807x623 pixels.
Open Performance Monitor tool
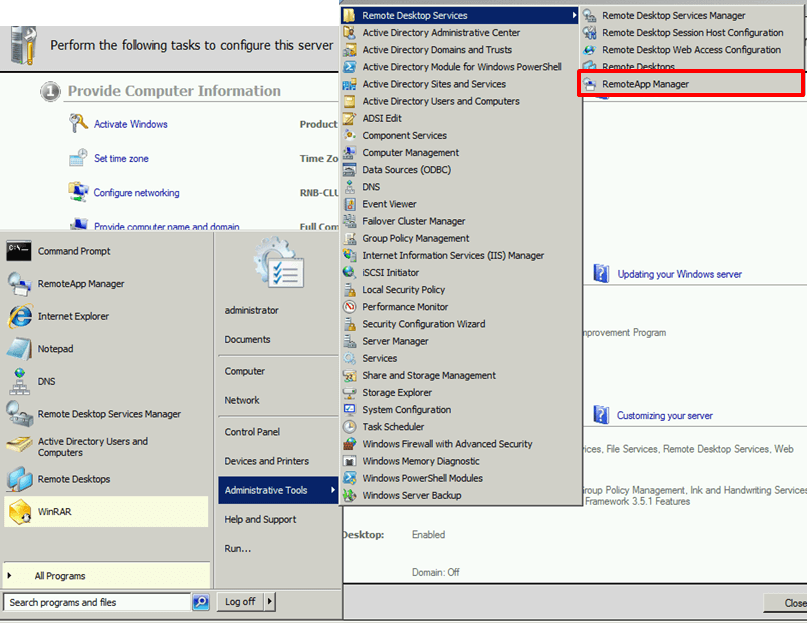click(404, 307)
